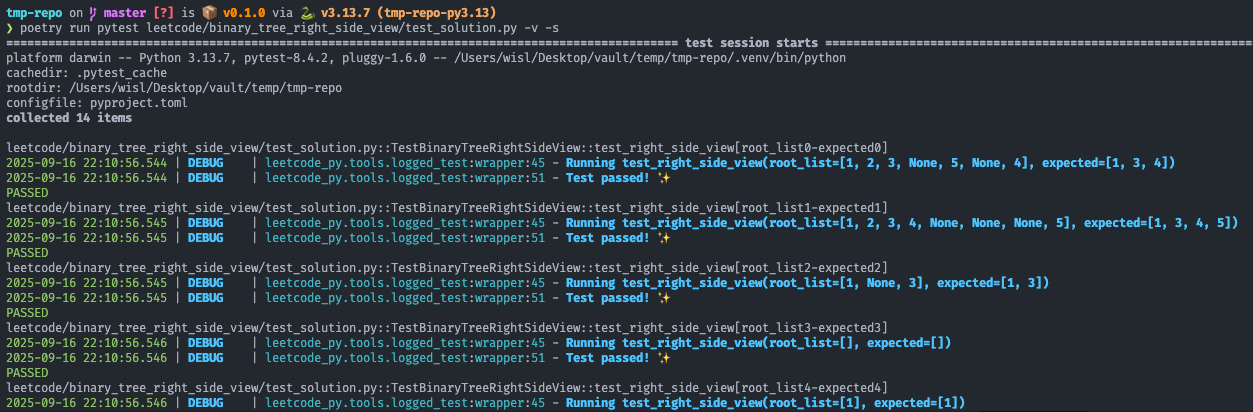Click the sparkles emoji after first Test passed
The image size is (1253, 412).
point(664,178)
